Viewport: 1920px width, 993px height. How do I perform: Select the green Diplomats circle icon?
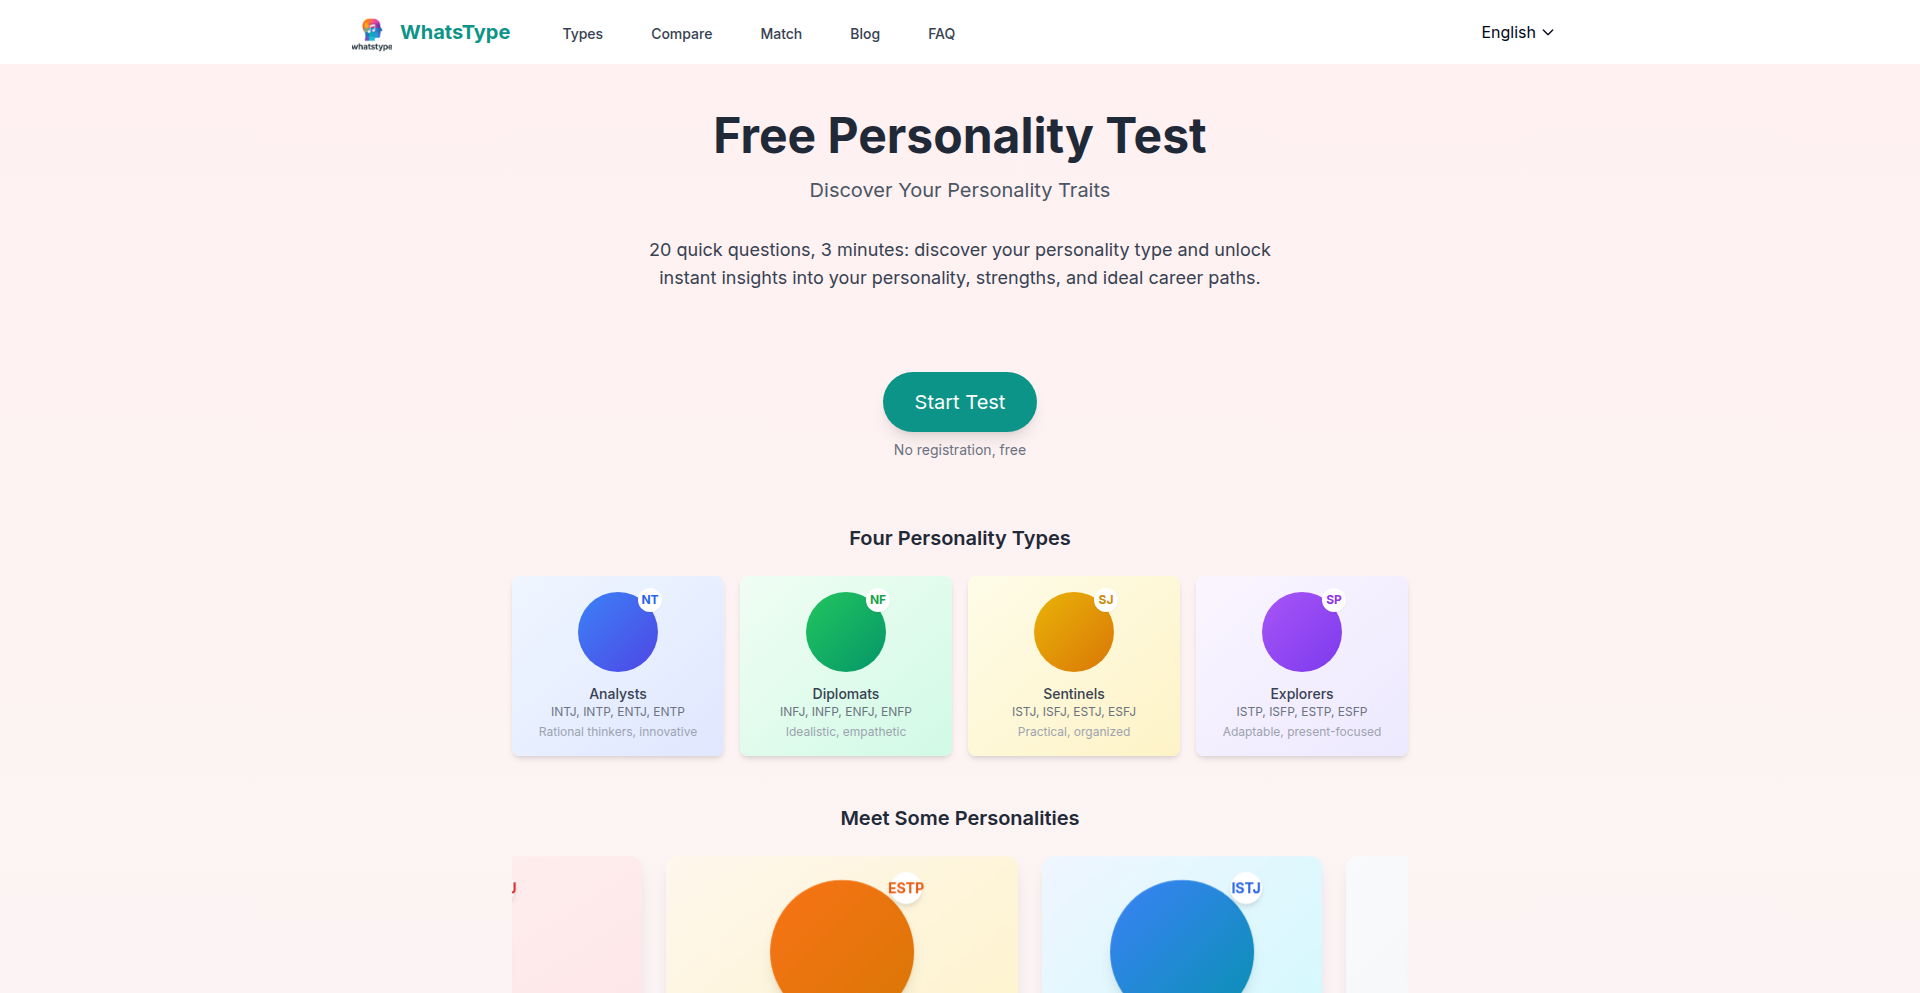point(845,632)
